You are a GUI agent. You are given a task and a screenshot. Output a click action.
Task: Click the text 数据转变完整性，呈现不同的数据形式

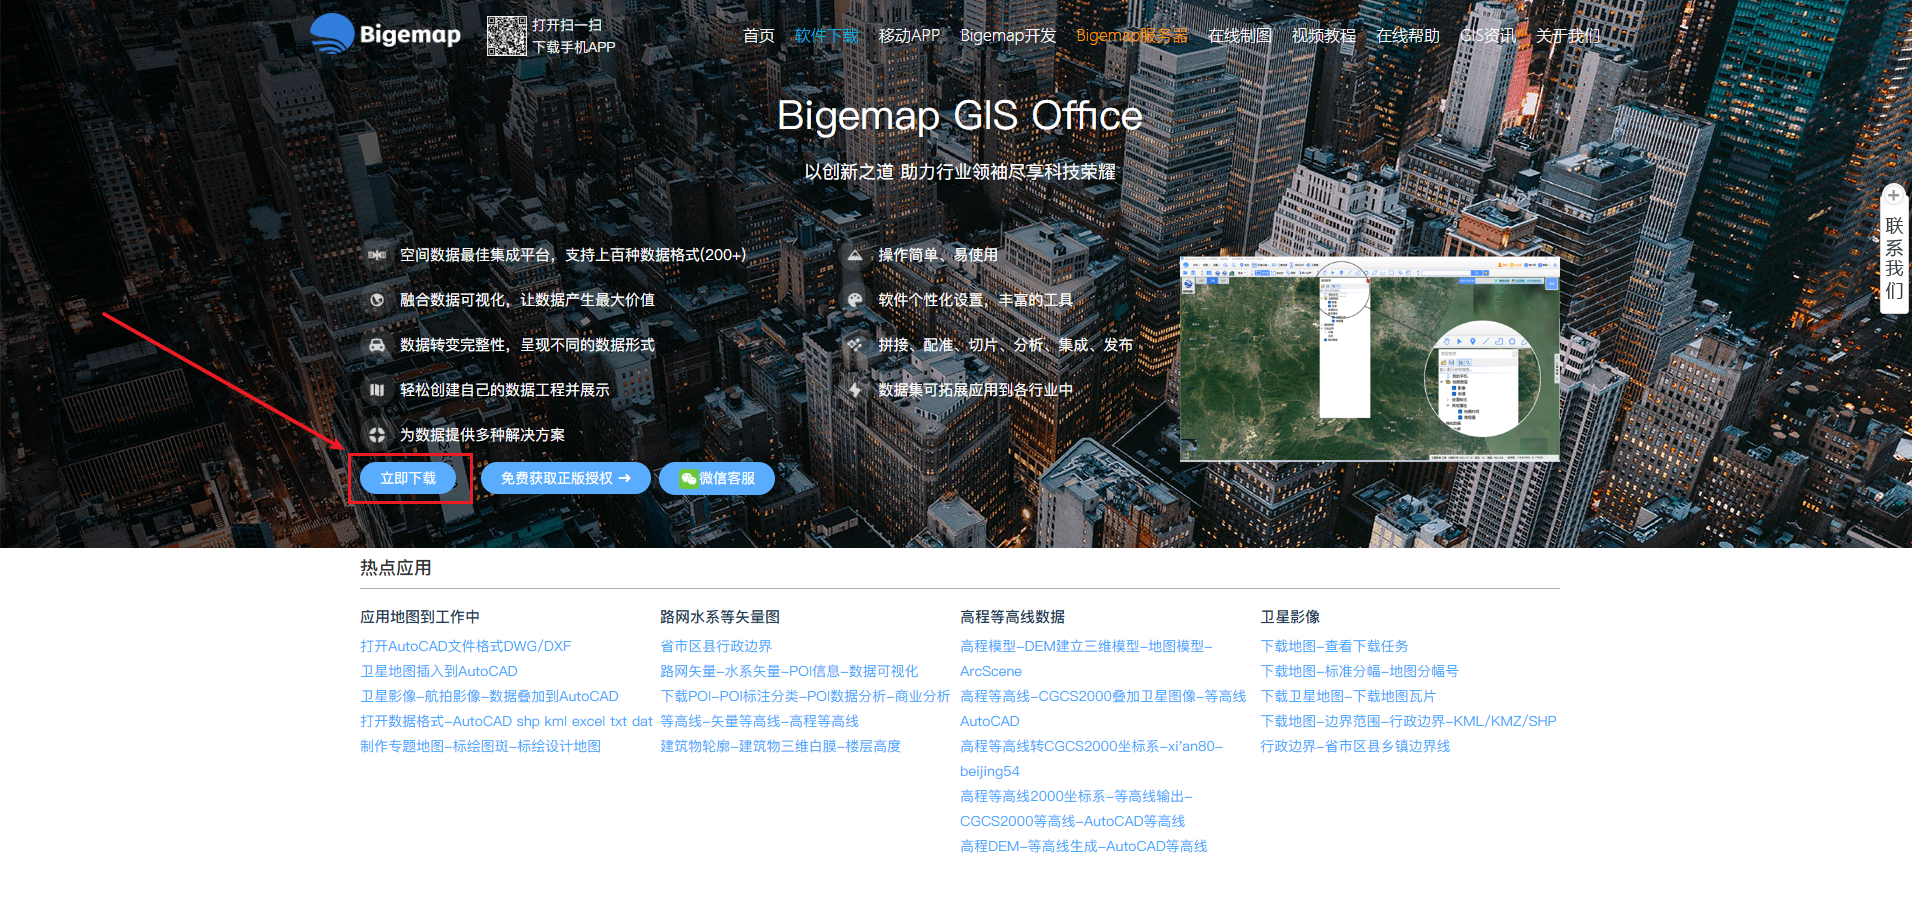click(527, 345)
